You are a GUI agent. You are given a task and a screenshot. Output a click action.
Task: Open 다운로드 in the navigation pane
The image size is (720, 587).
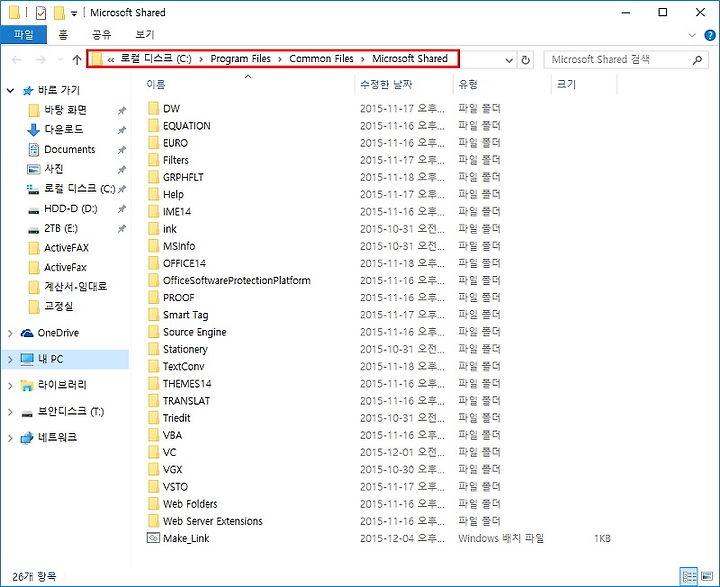tap(63, 130)
